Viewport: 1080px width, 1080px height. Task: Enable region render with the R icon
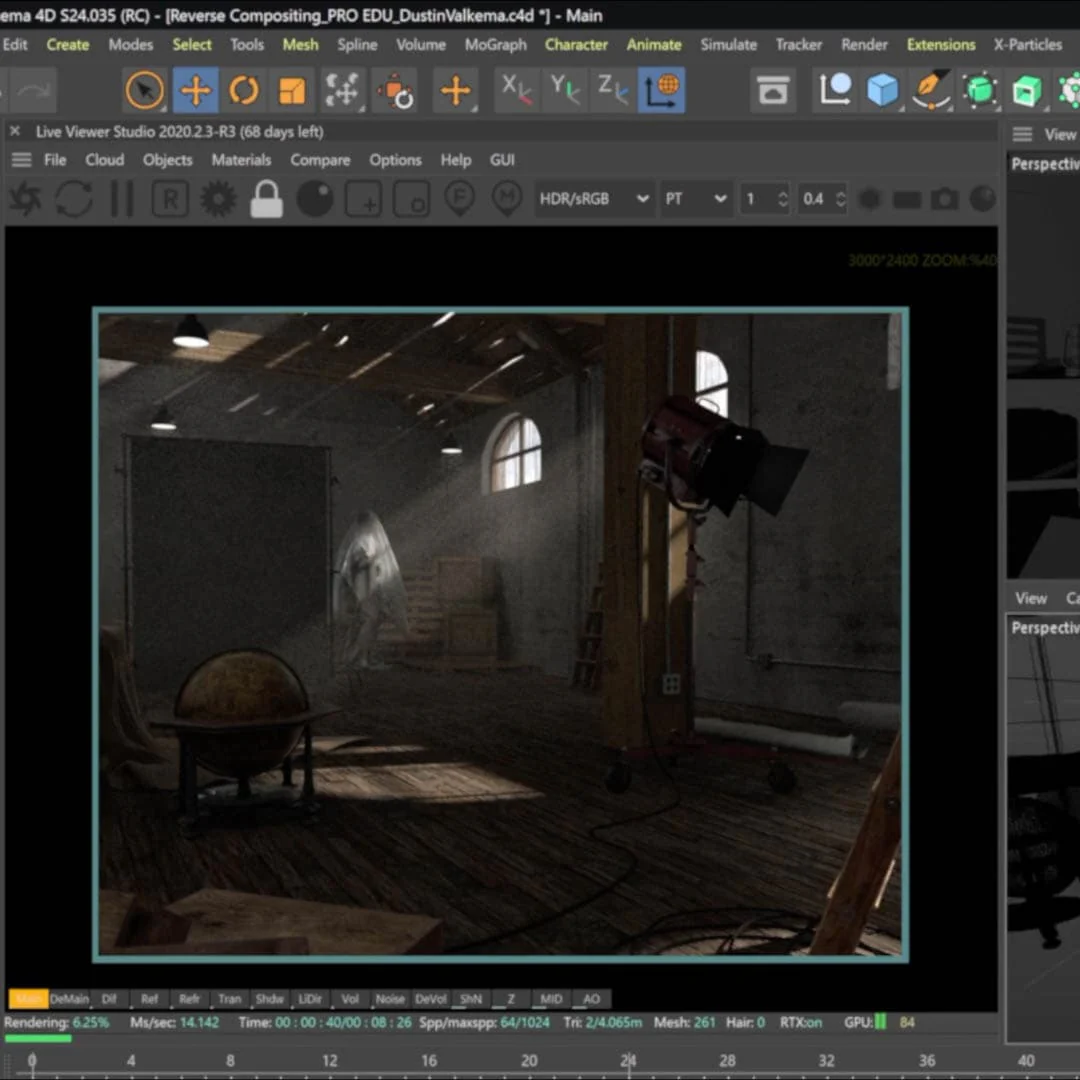pyautogui.click(x=170, y=198)
